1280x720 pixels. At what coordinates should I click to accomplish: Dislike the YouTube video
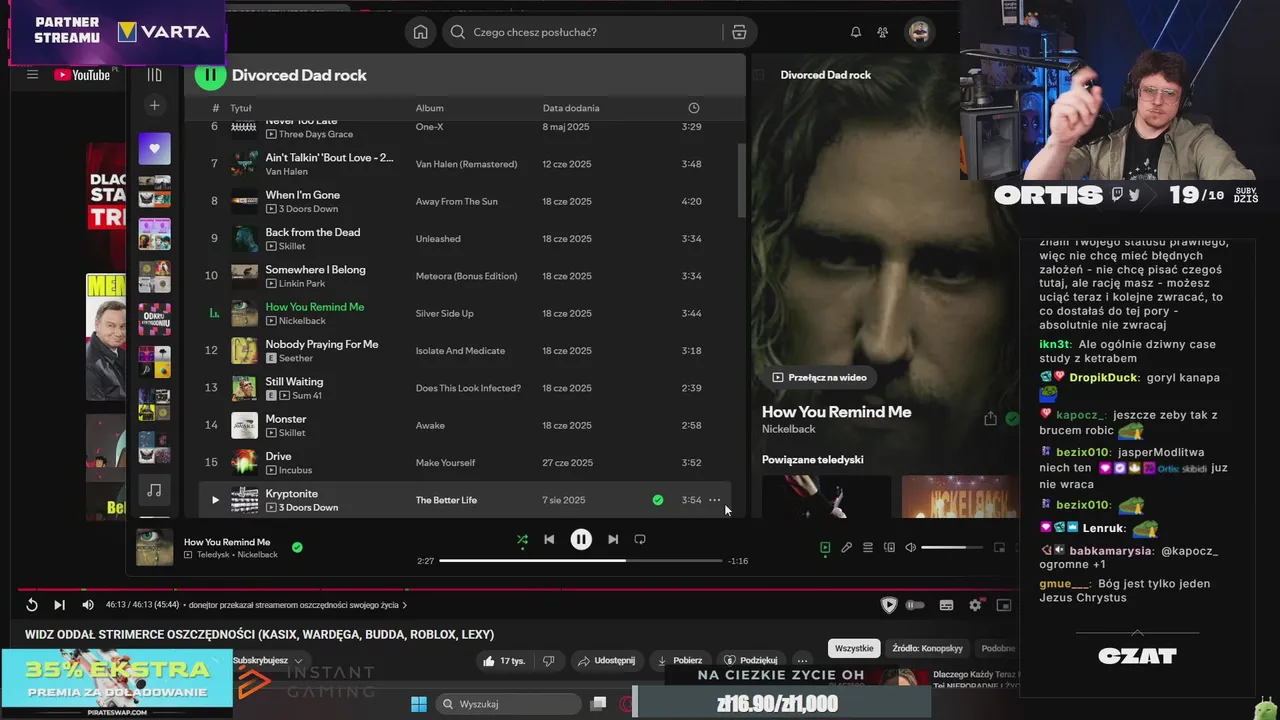tap(548, 660)
